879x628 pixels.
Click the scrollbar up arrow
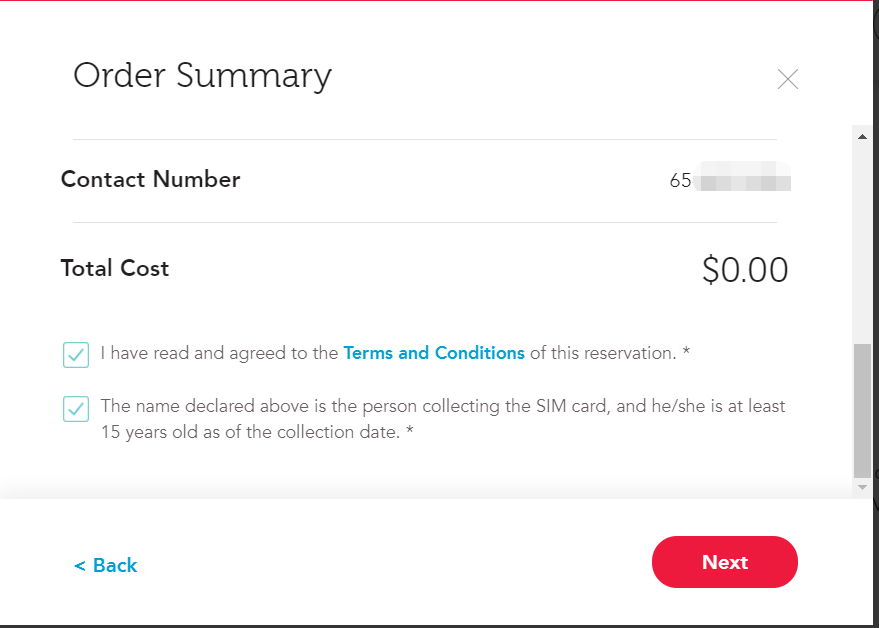coord(862,136)
